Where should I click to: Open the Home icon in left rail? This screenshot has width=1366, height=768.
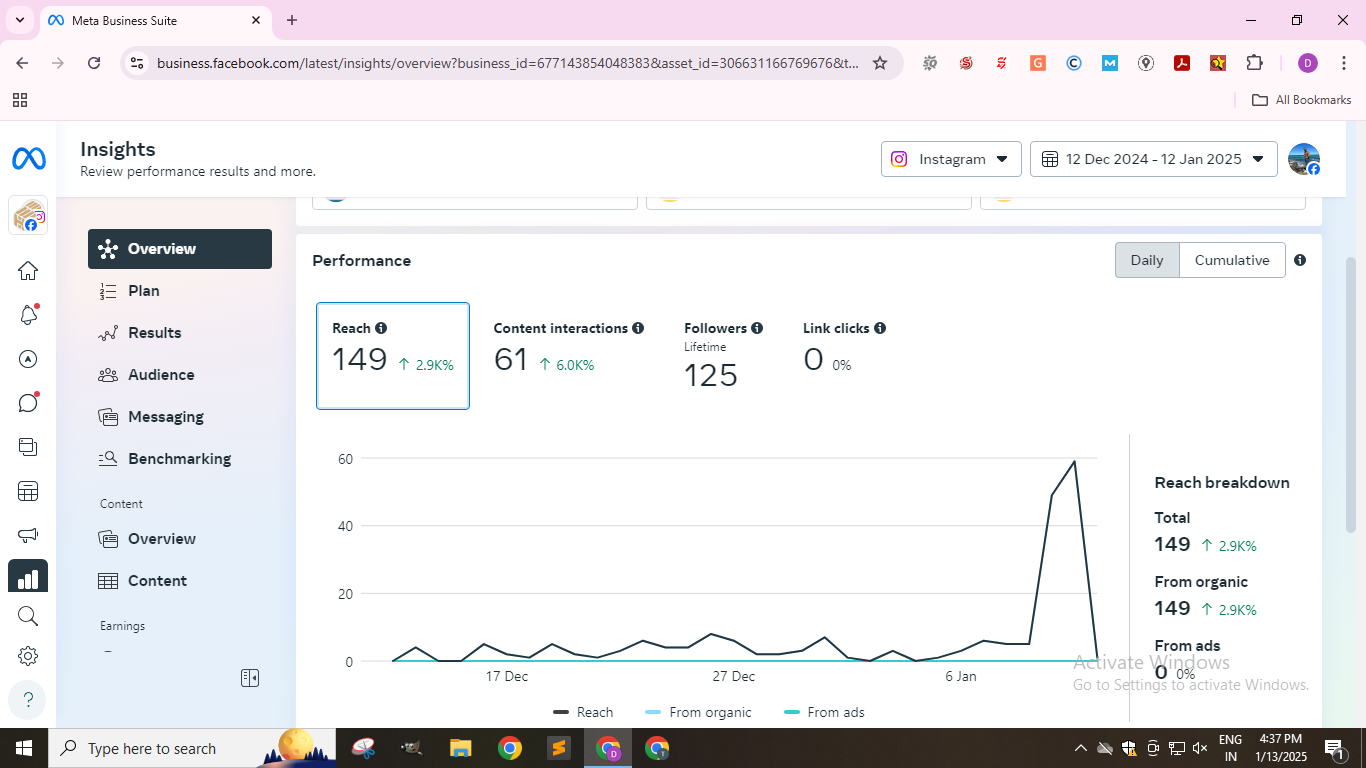pyautogui.click(x=28, y=271)
